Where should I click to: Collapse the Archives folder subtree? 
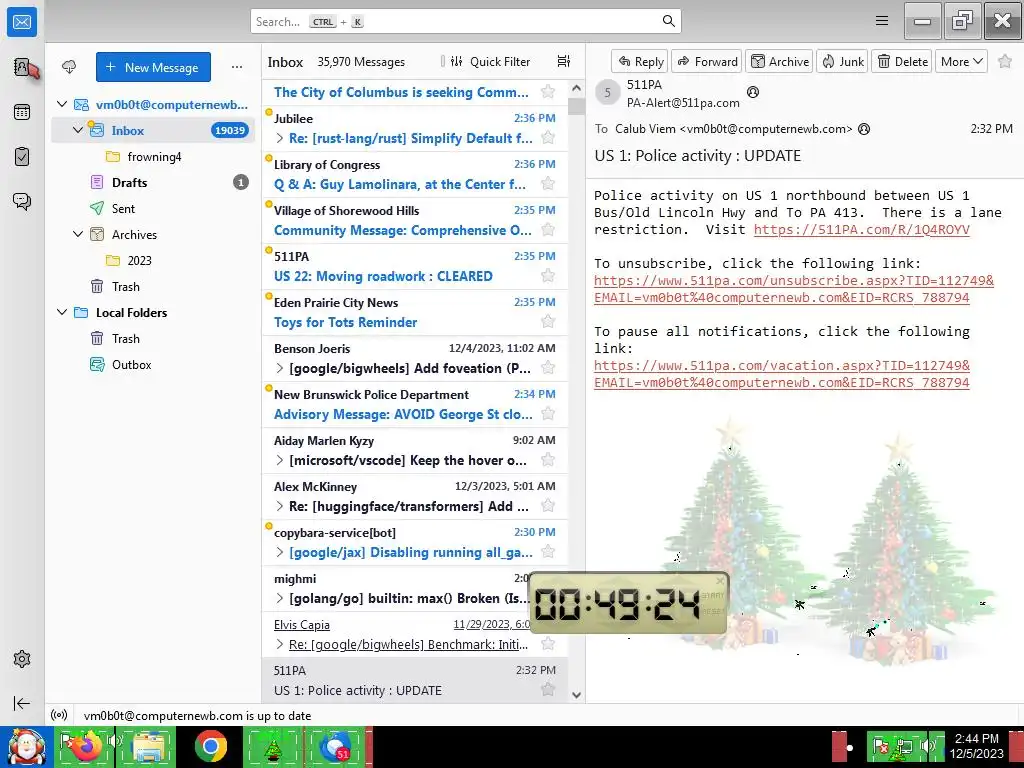point(78,234)
